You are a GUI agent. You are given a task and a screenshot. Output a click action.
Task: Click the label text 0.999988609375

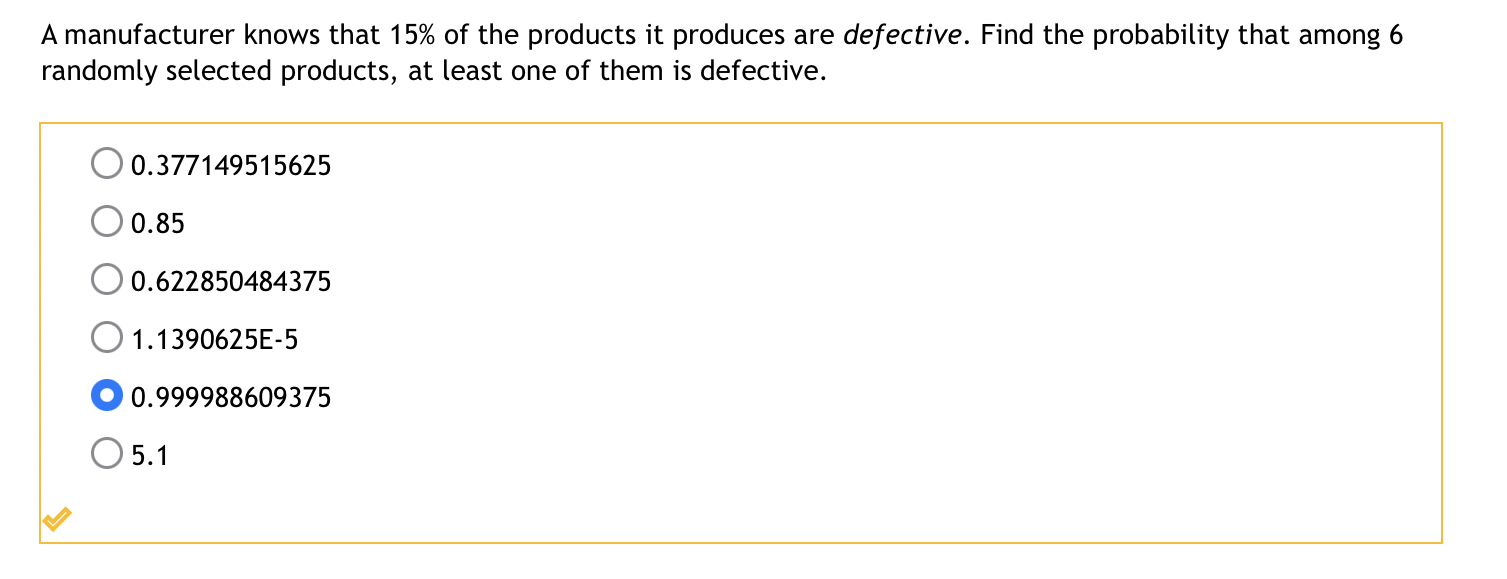pos(230,397)
